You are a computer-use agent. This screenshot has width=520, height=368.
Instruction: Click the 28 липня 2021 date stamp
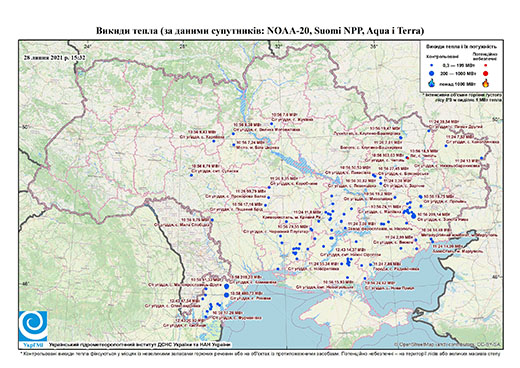pos(54,57)
